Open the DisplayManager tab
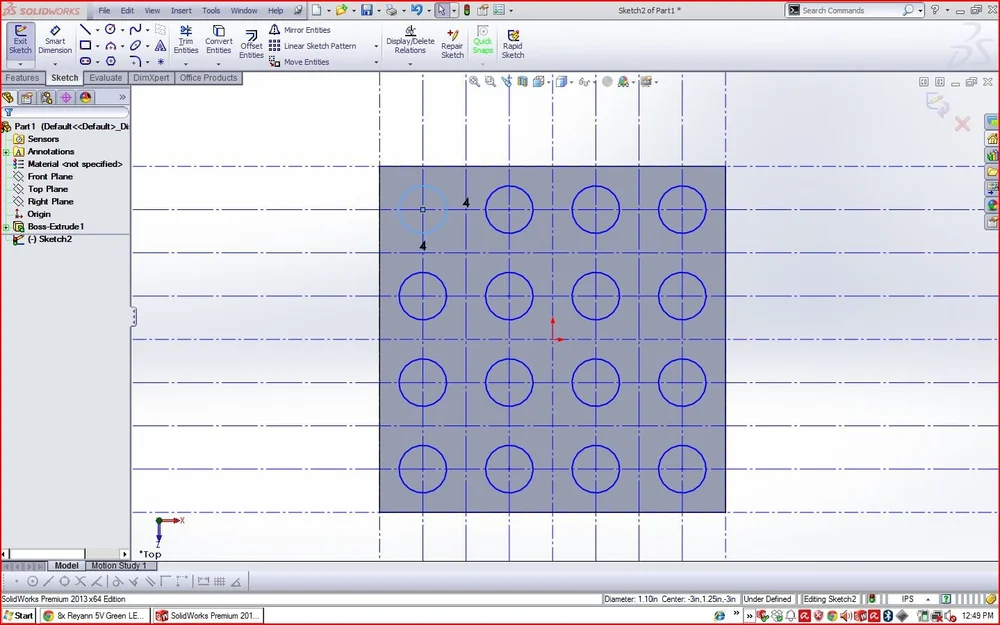 pos(85,98)
